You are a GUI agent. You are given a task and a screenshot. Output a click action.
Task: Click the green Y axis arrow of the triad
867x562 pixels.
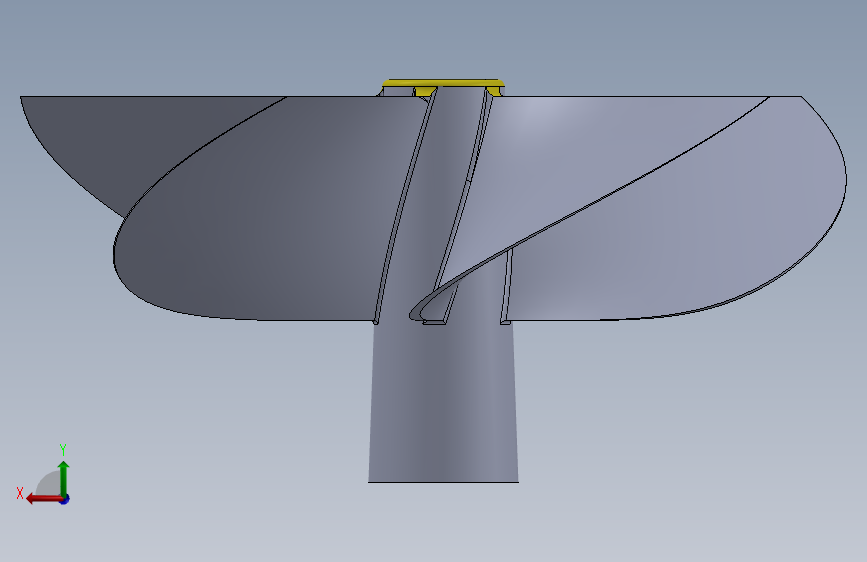64,477
